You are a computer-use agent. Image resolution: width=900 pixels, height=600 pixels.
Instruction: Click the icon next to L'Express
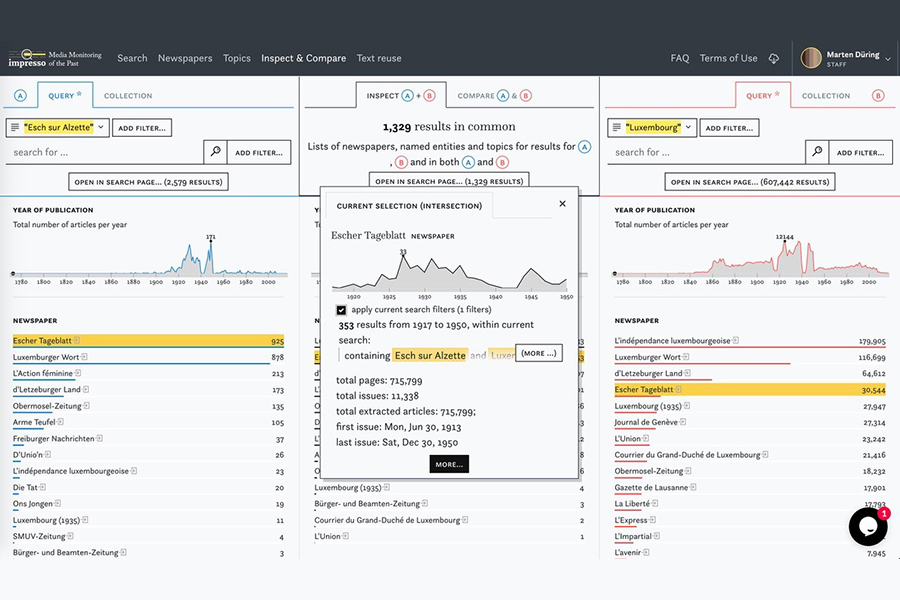click(x=652, y=520)
